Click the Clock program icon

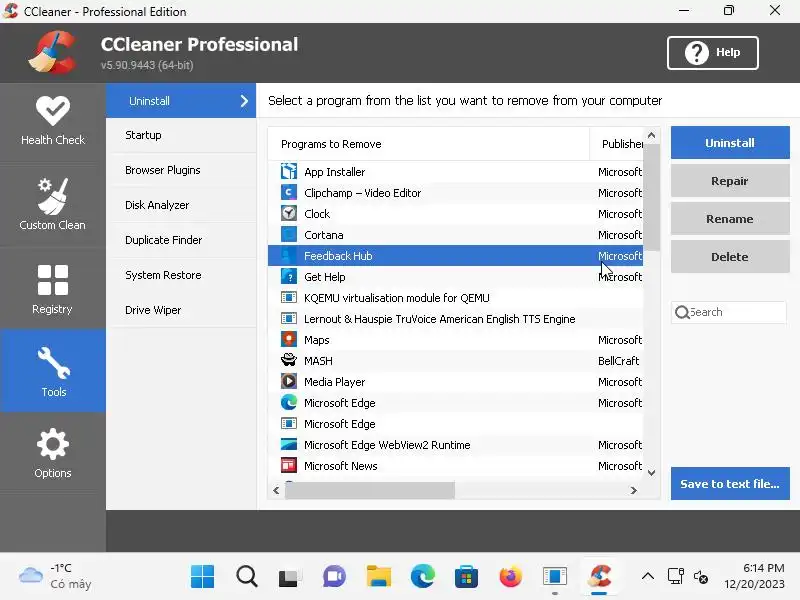click(x=289, y=213)
